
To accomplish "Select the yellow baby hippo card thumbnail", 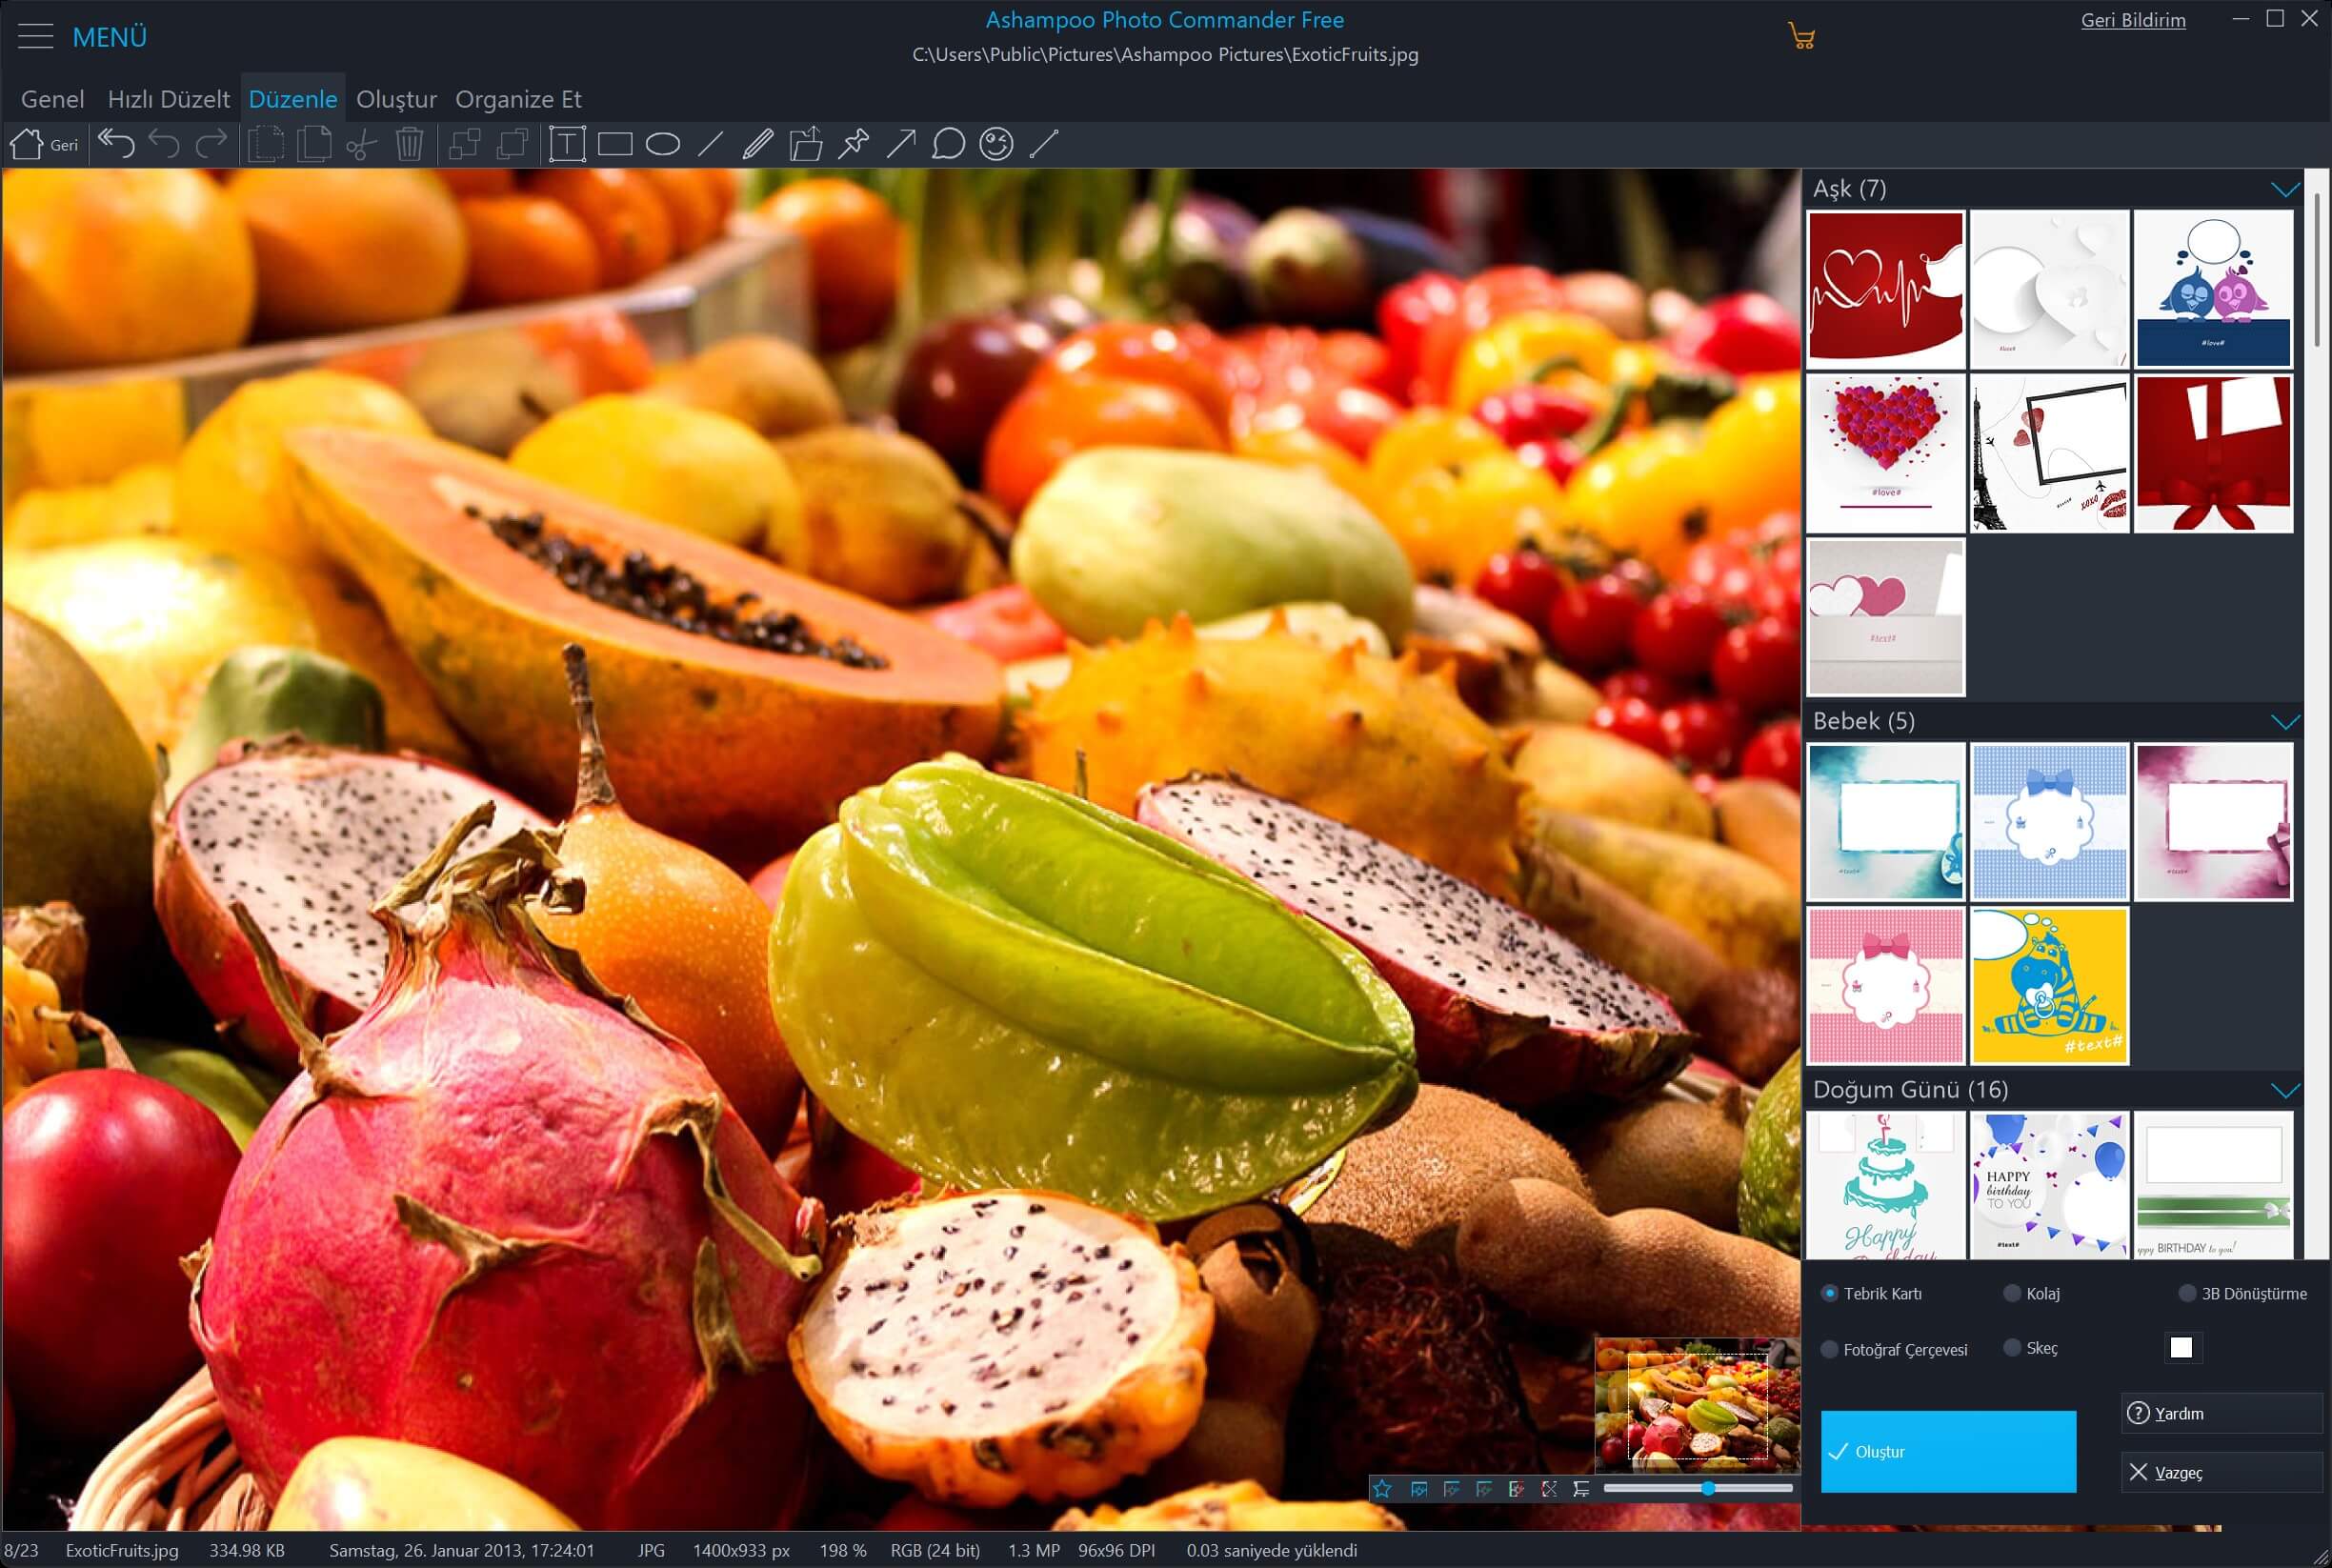I will click(x=2049, y=985).
